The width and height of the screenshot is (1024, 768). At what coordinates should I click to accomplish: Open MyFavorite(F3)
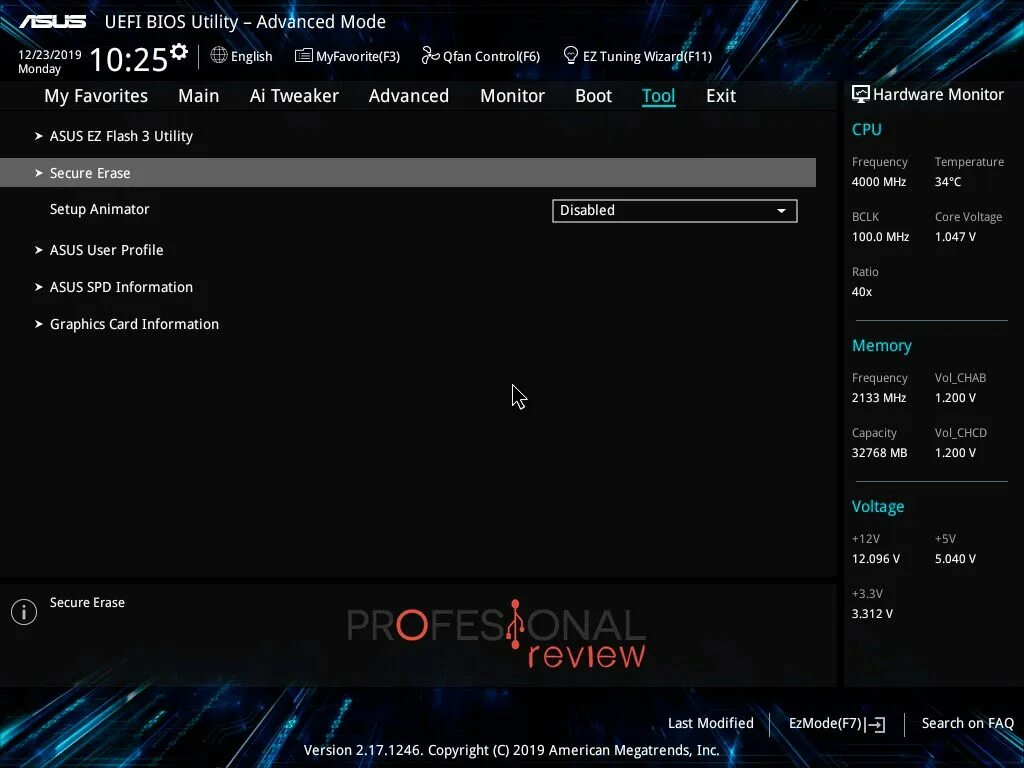click(x=347, y=56)
